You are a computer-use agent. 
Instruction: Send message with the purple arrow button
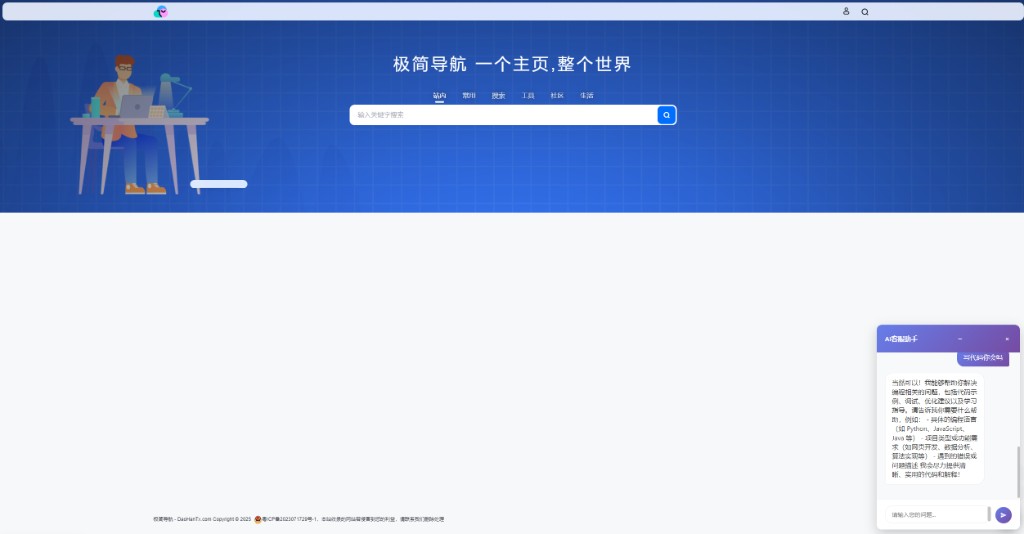coord(1003,515)
